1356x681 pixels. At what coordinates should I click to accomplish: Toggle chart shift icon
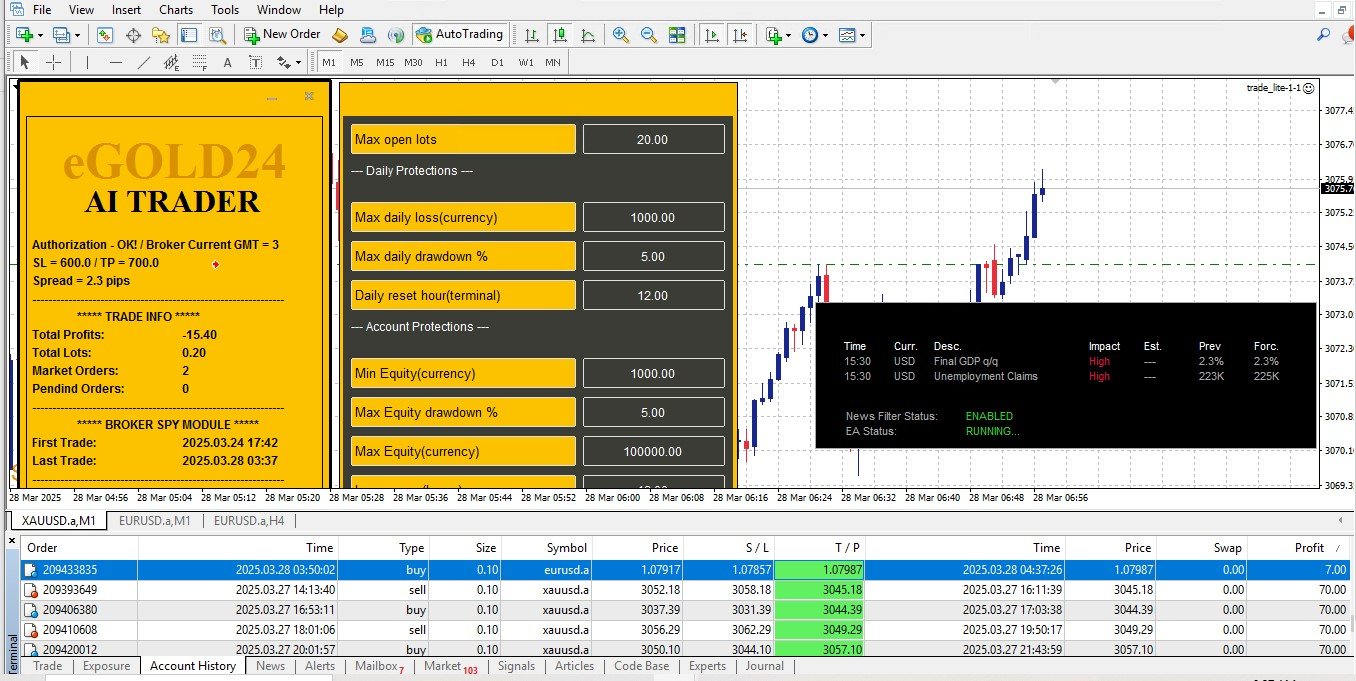click(x=739, y=34)
